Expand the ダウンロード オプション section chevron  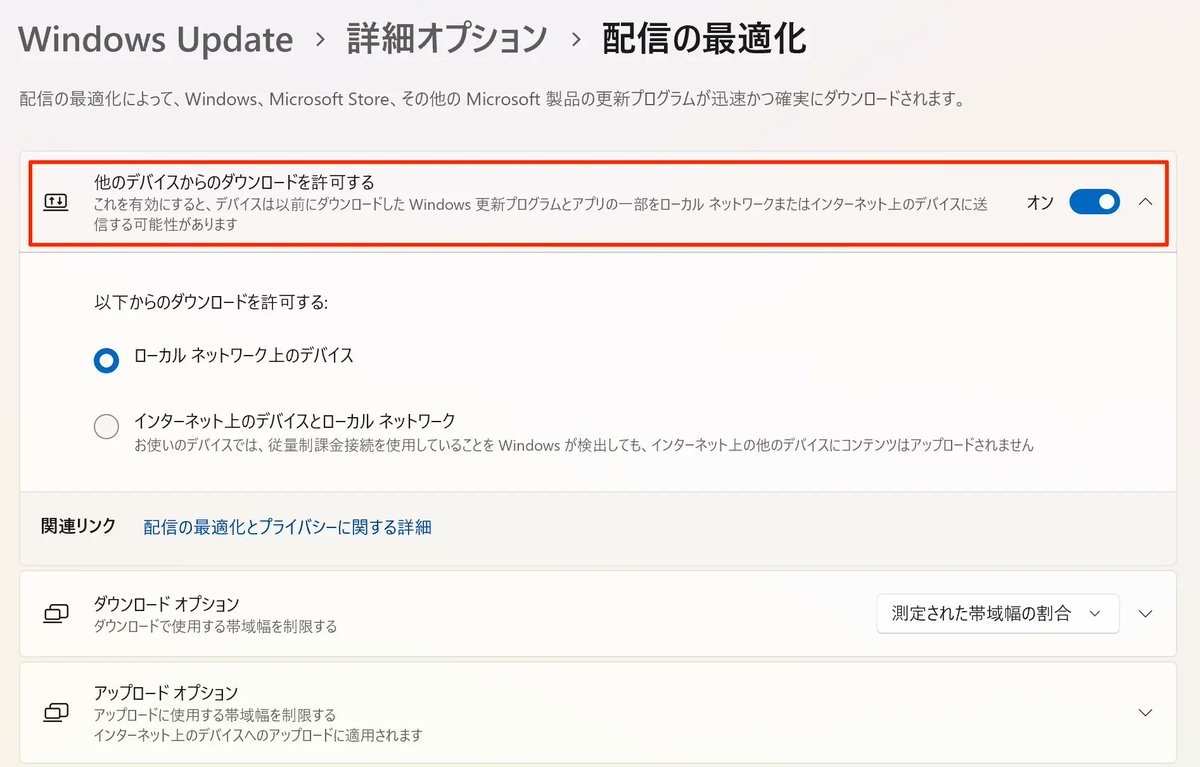click(x=1146, y=613)
